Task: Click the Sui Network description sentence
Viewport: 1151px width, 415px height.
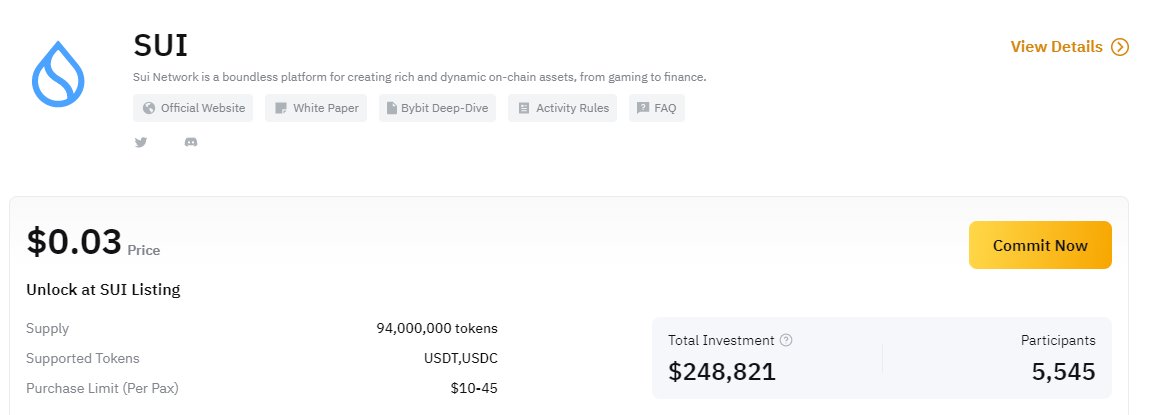Action: tap(420, 77)
